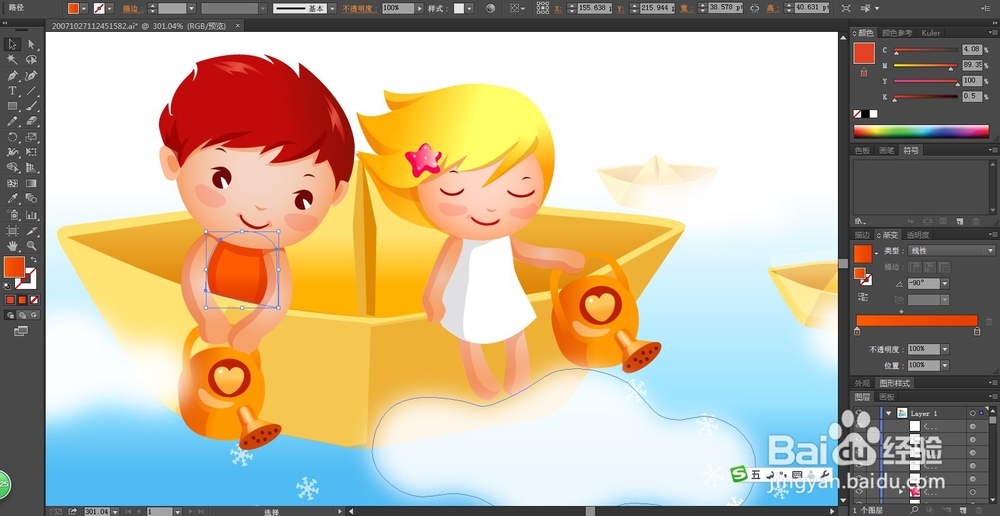The height and width of the screenshot is (516, 1000).
Task: Close the 20071027112451582.ai document tab
Action: pos(238,26)
